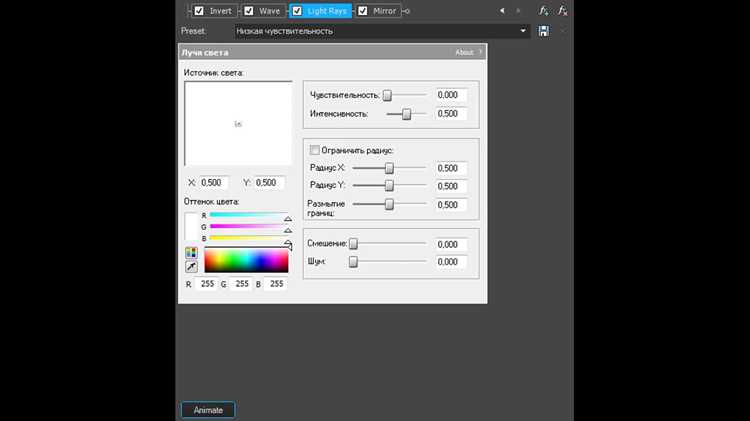This screenshot has width=750, height=421.
Task: Select the Light Rays plug-in tab
Action: click(327, 11)
